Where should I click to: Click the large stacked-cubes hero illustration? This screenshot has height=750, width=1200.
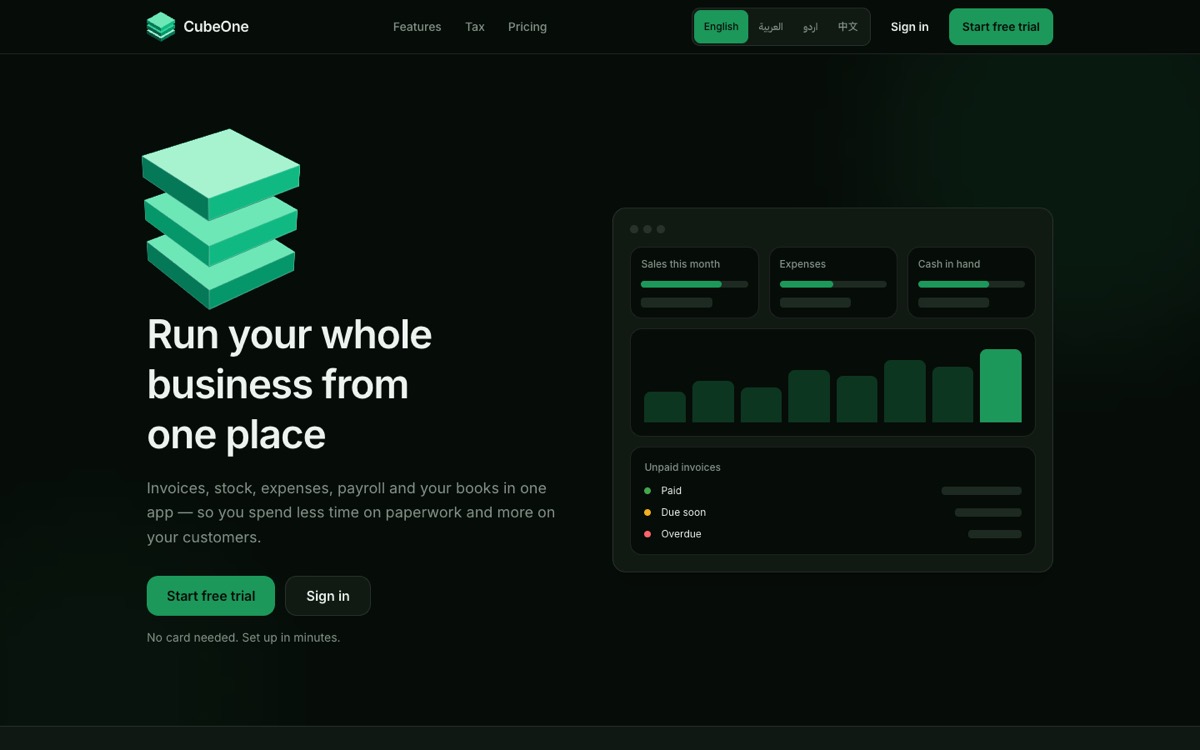[x=221, y=219]
